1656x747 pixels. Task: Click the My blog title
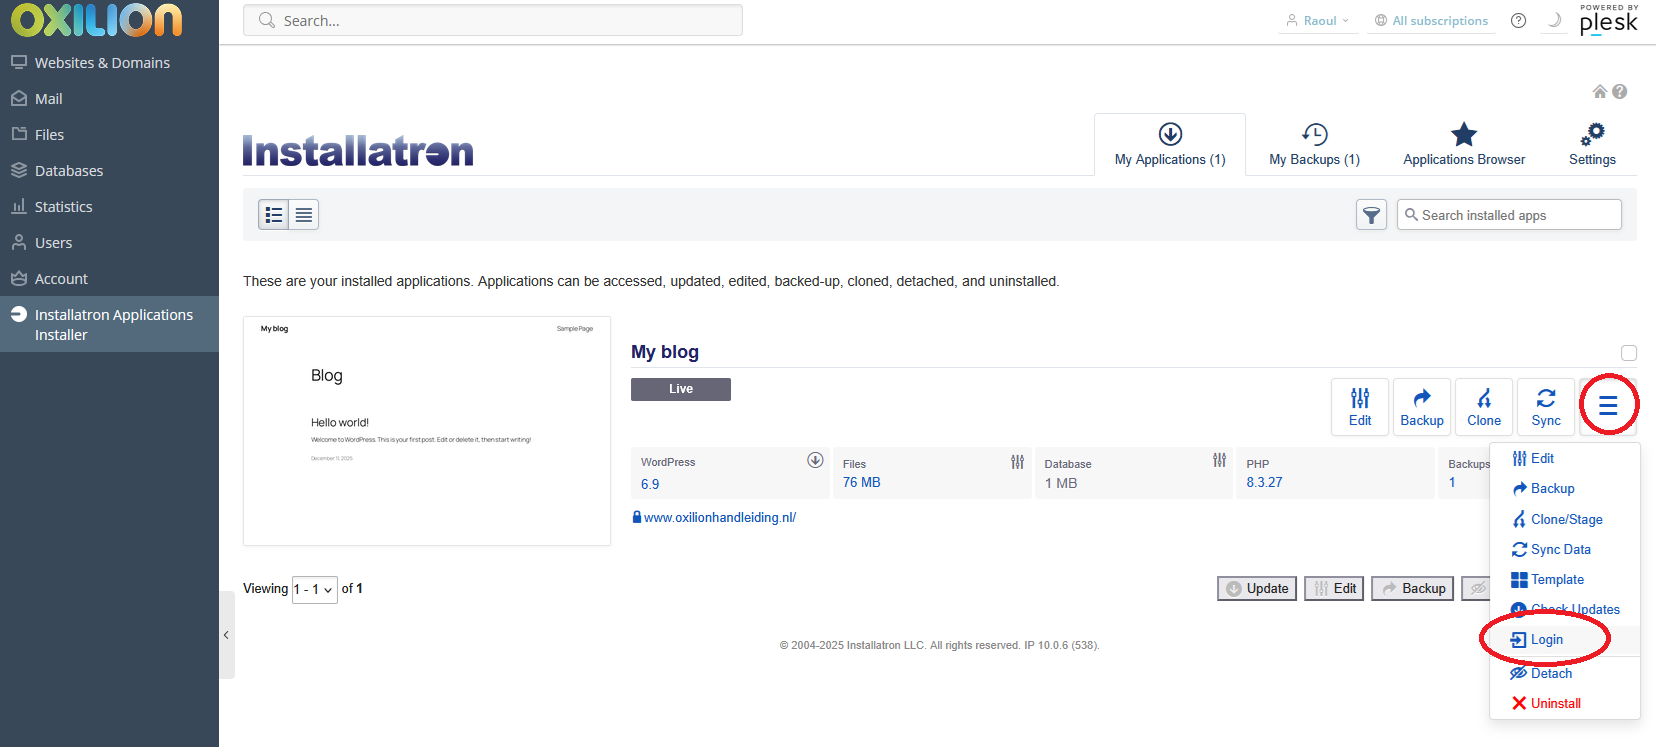point(665,352)
